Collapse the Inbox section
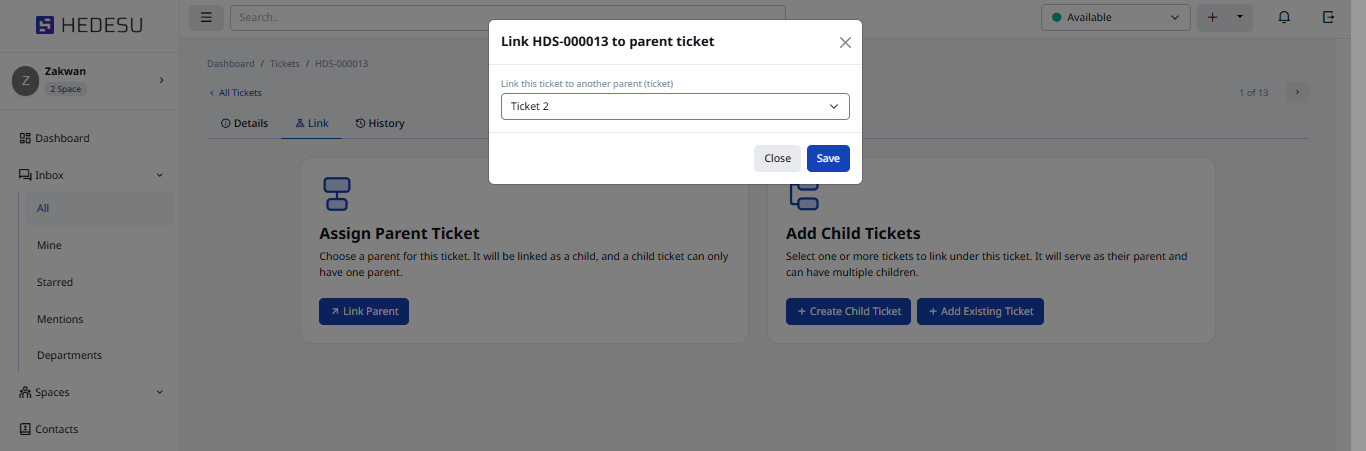Screen dimensions: 1366x451 coord(159,175)
